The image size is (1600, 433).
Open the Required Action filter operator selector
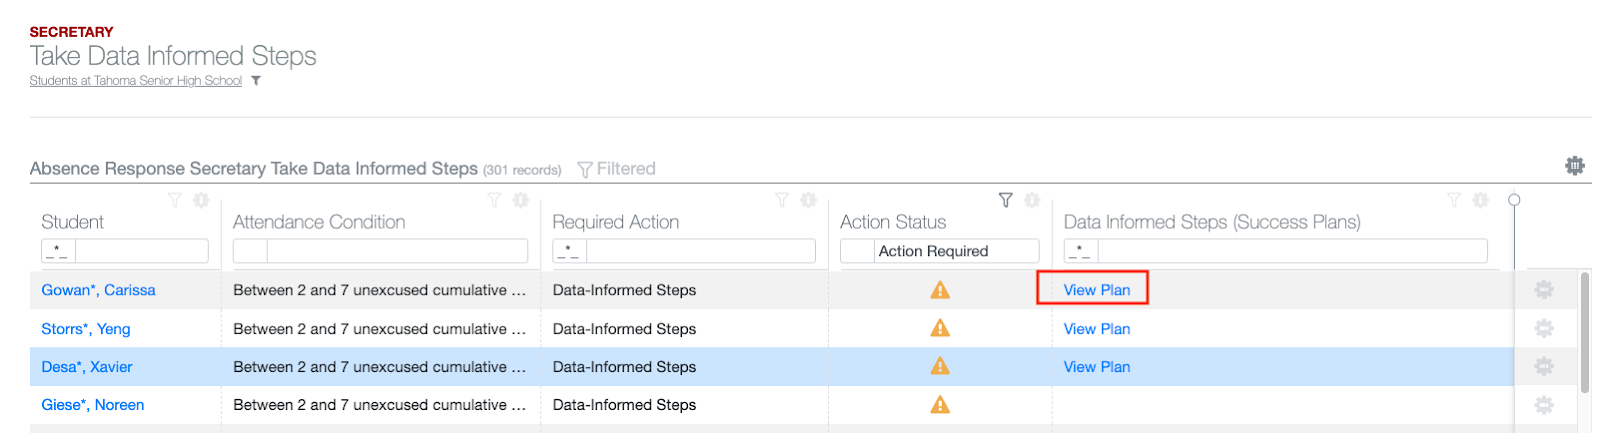(x=569, y=251)
